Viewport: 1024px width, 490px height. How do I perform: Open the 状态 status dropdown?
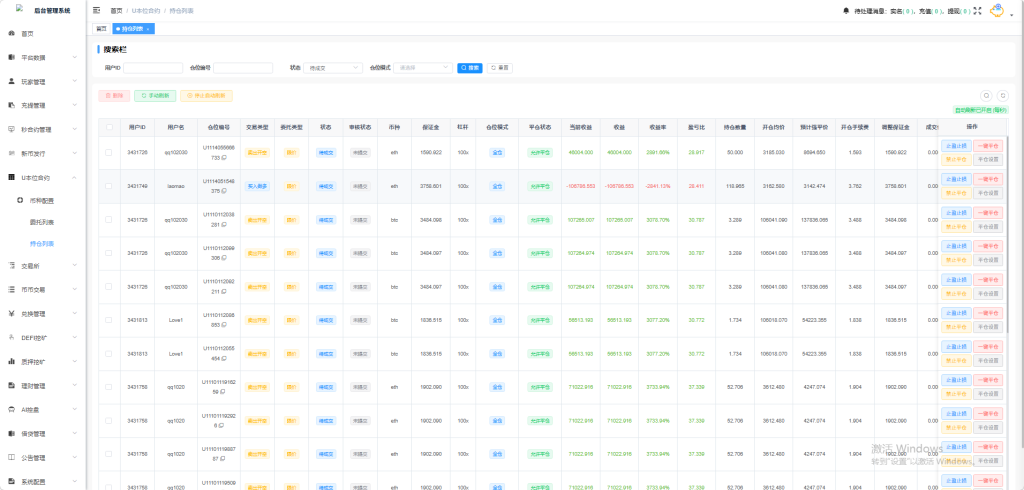pyautogui.click(x=332, y=68)
